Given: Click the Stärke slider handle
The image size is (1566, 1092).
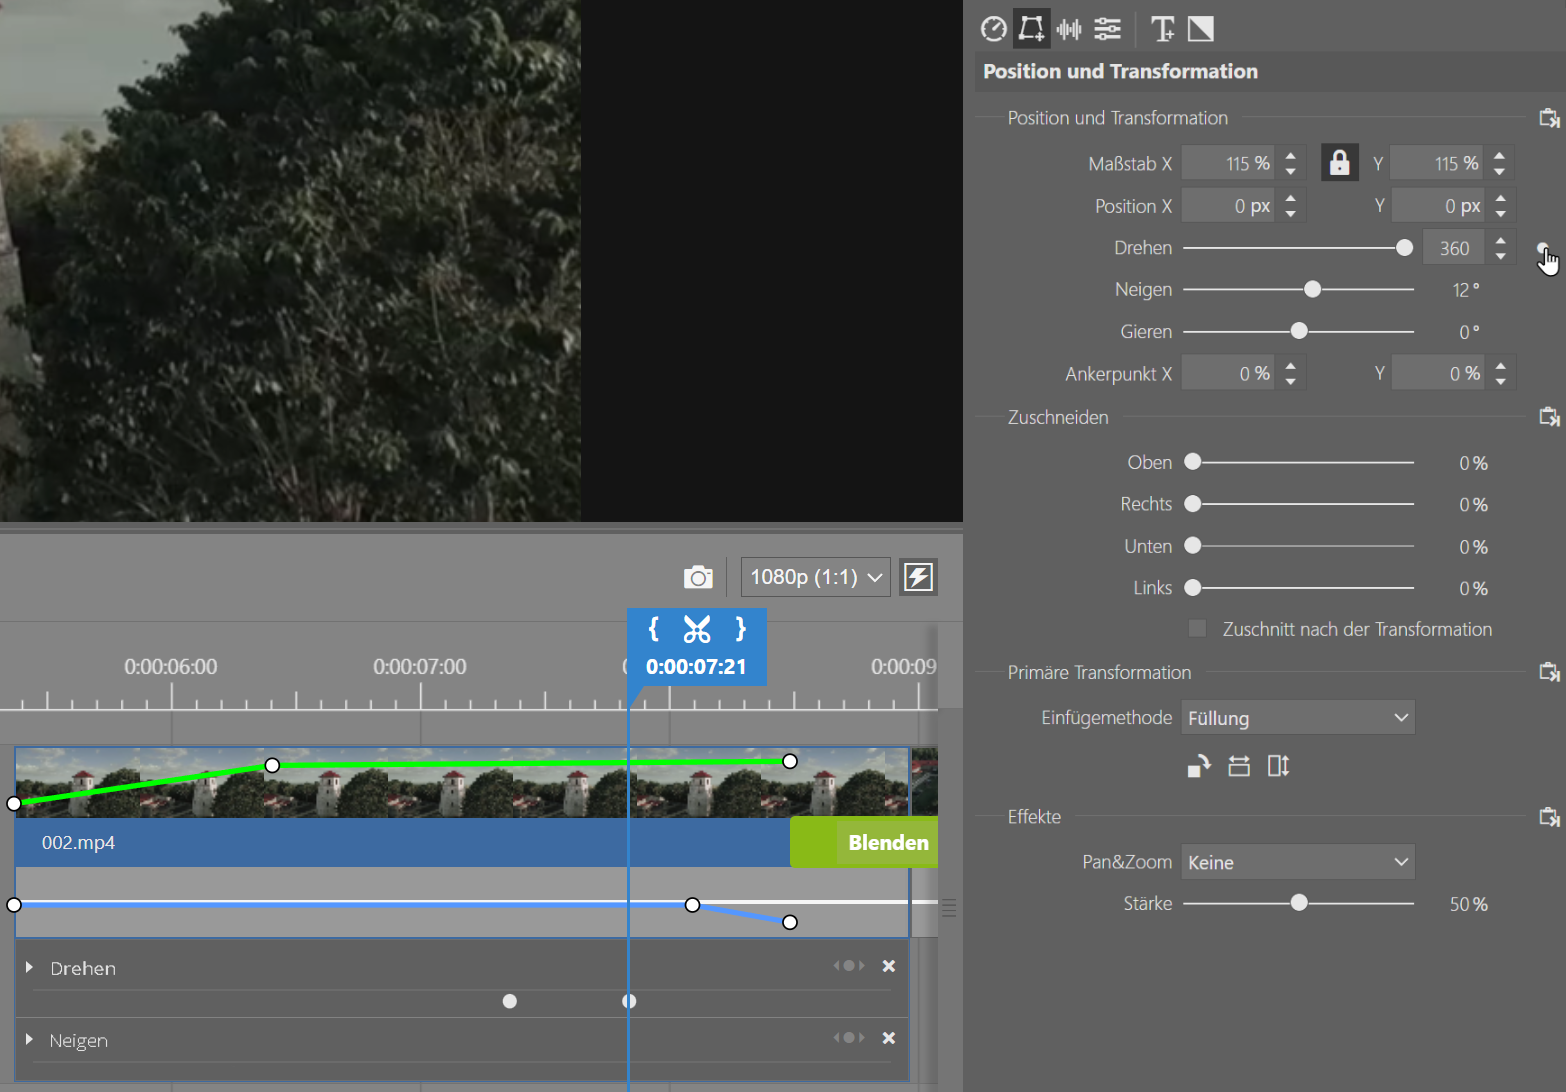Looking at the screenshot, I should click(1299, 903).
